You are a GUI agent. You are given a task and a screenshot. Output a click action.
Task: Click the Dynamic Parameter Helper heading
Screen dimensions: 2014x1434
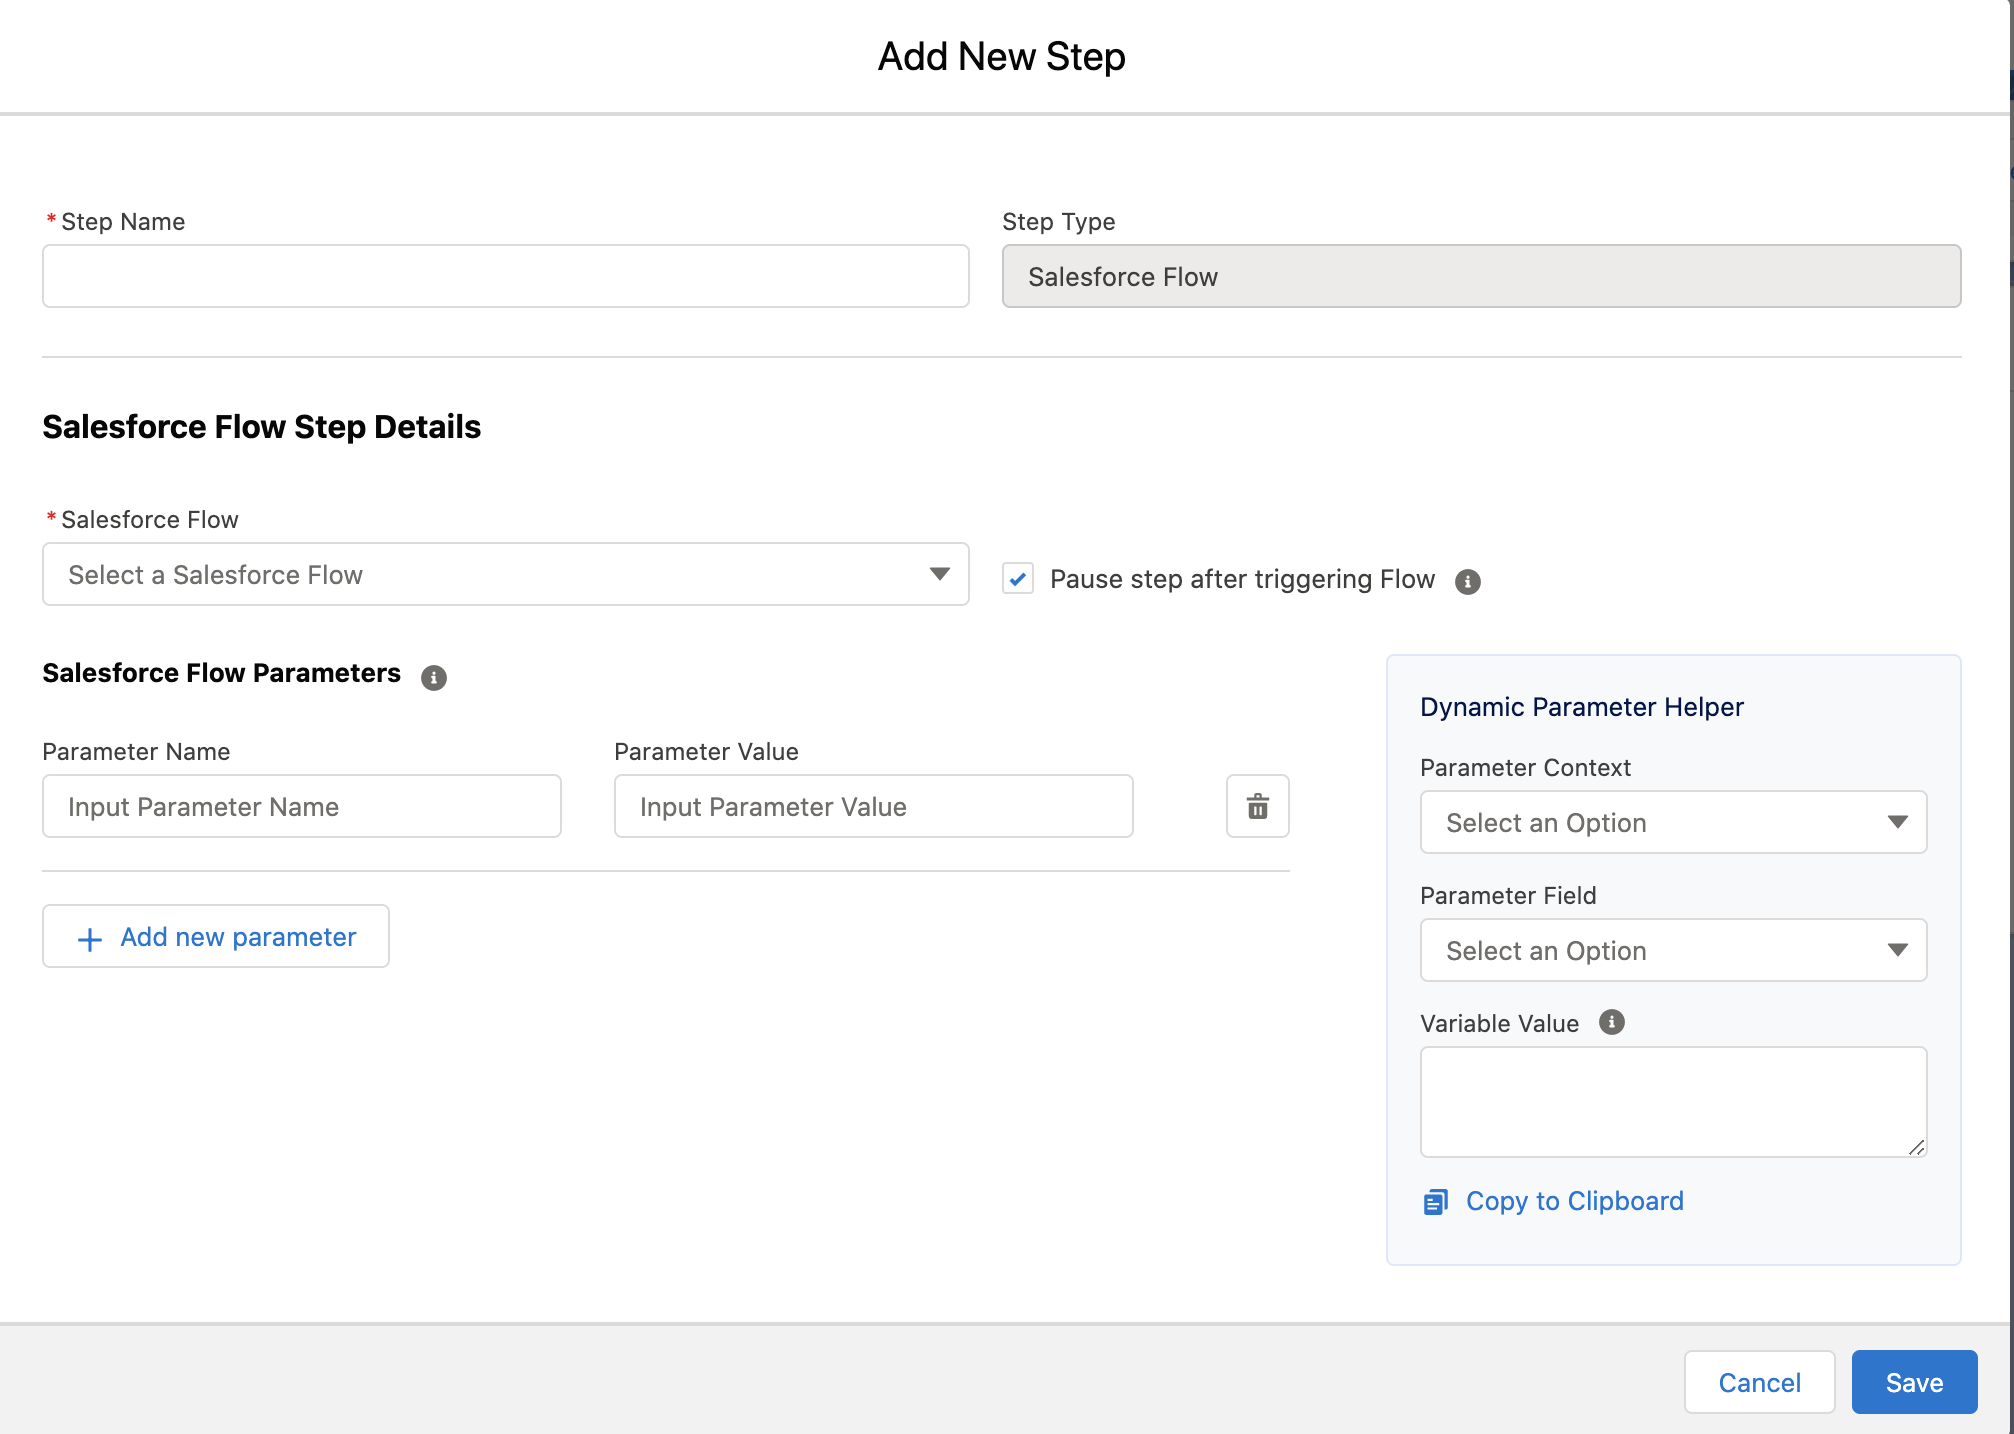click(x=1581, y=707)
